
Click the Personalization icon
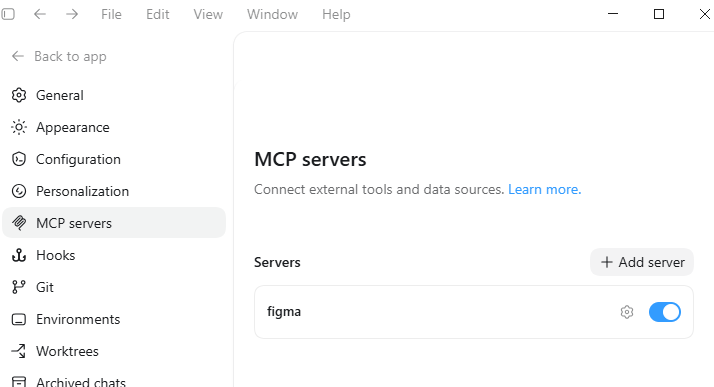pyautogui.click(x=19, y=191)
